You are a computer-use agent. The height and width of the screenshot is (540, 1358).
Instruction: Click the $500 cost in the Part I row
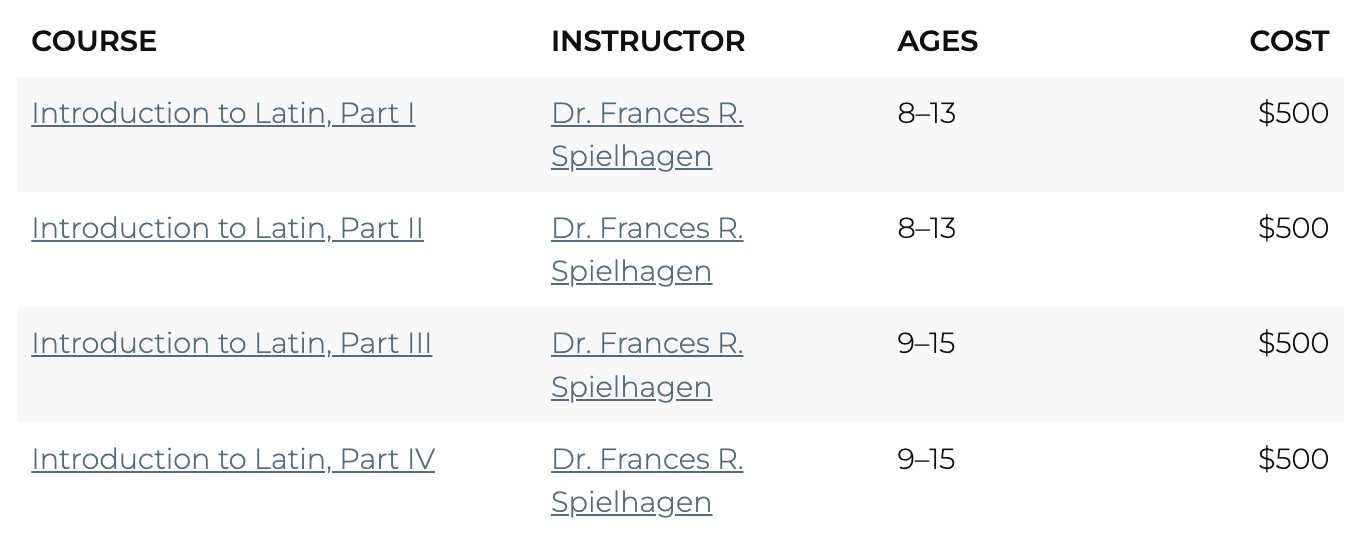(x=1293, y=114)
